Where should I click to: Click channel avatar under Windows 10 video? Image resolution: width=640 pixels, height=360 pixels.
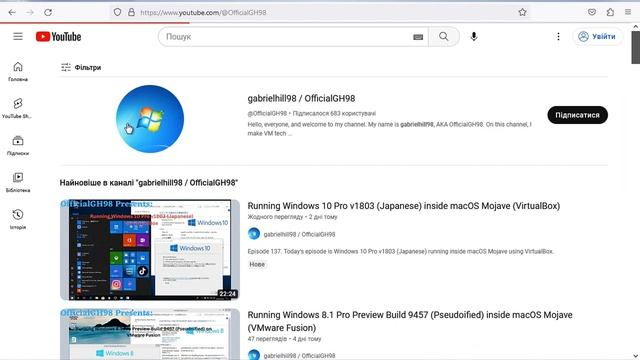pyautogui.click(x=254, y=234)
